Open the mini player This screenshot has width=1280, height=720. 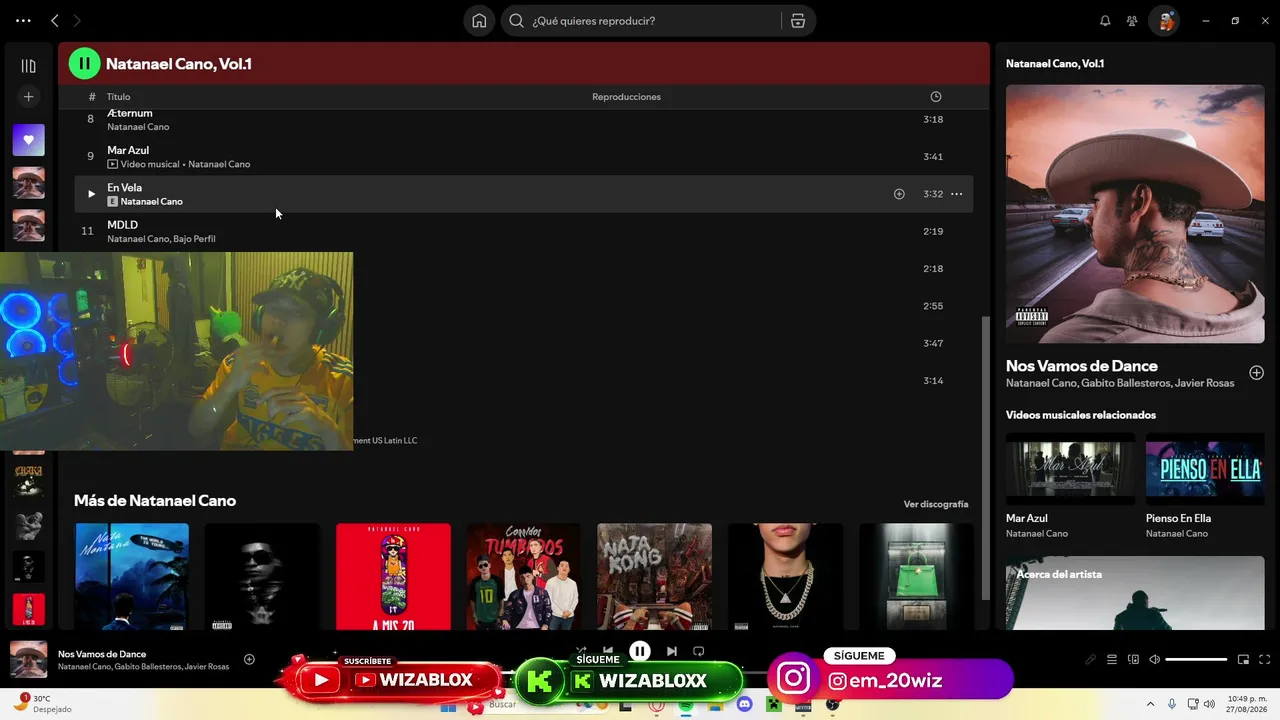(x=1243, y=659)
